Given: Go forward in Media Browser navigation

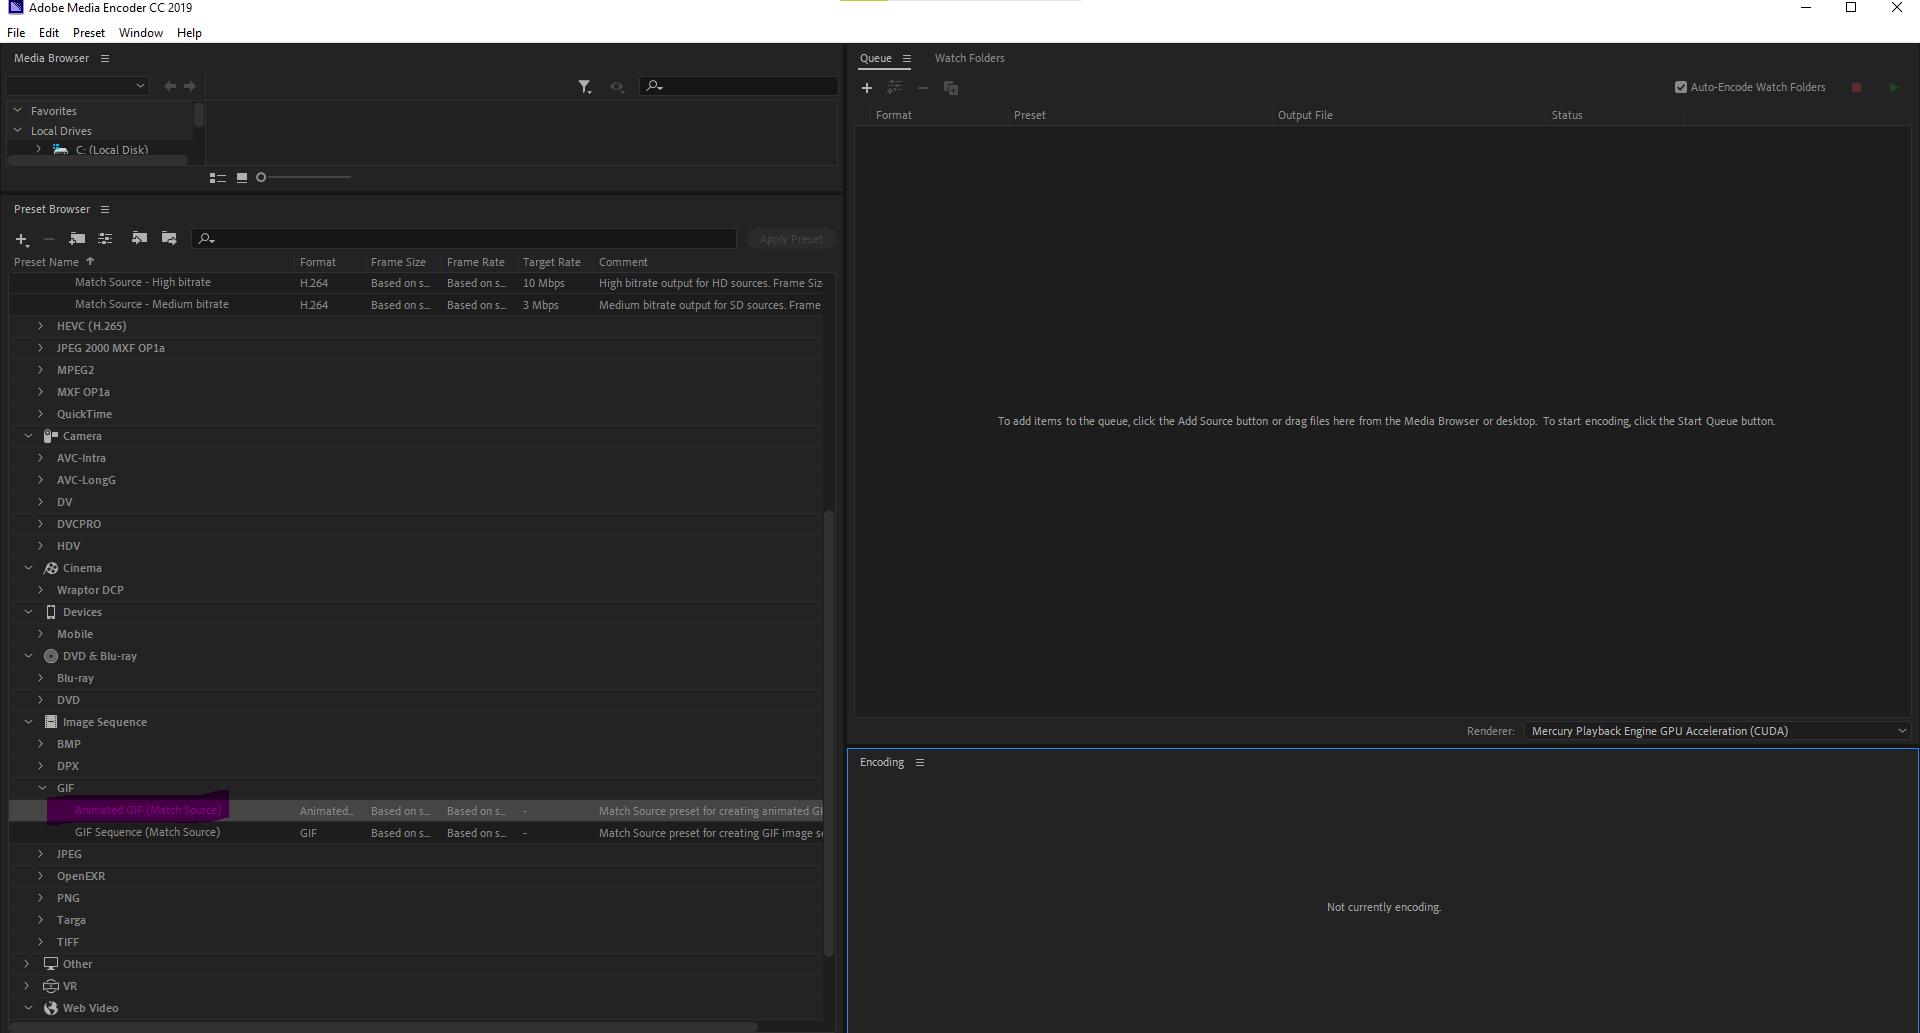Looking at the screenshot, I should pyautogui.click(x=190, y=86).
